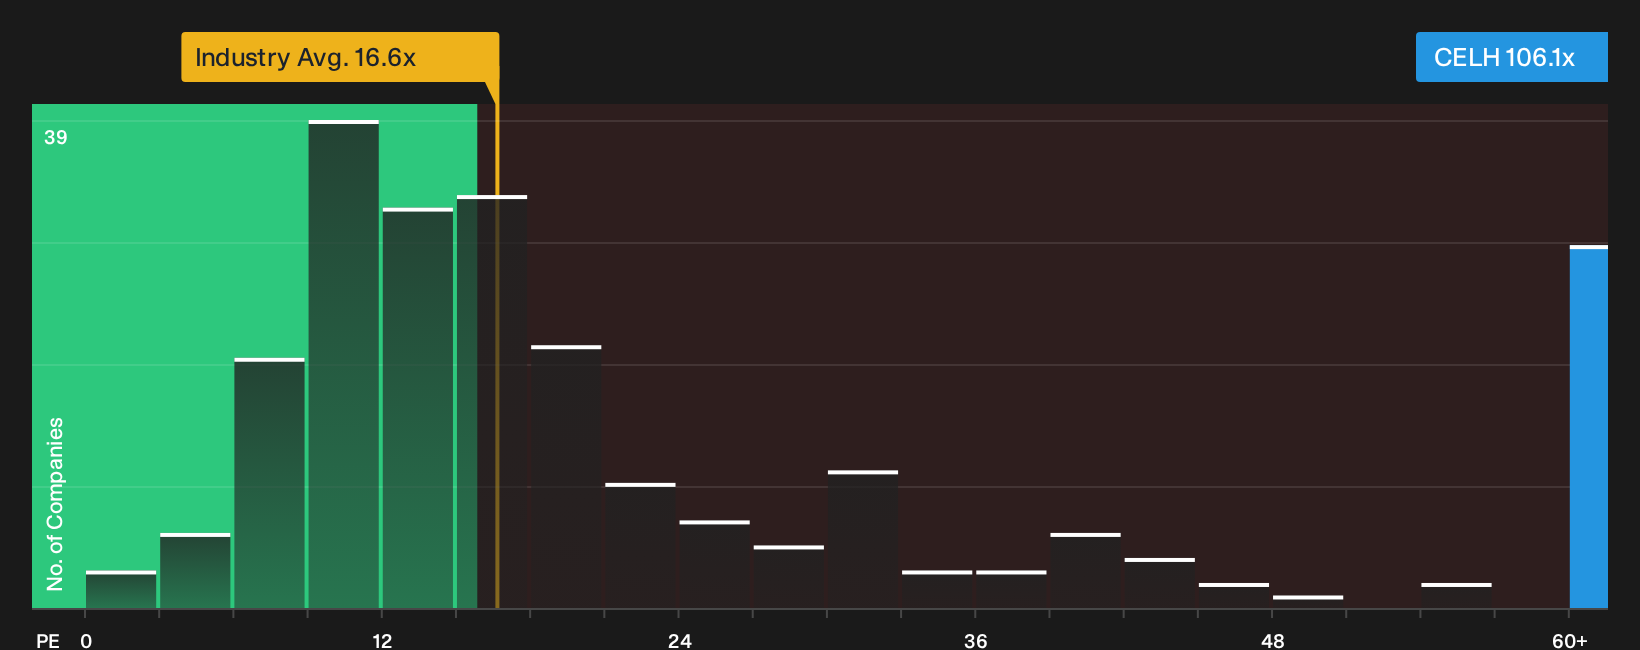
Task: Select the tallest histogram bar ending at PE 12
Action: [344, 365]
